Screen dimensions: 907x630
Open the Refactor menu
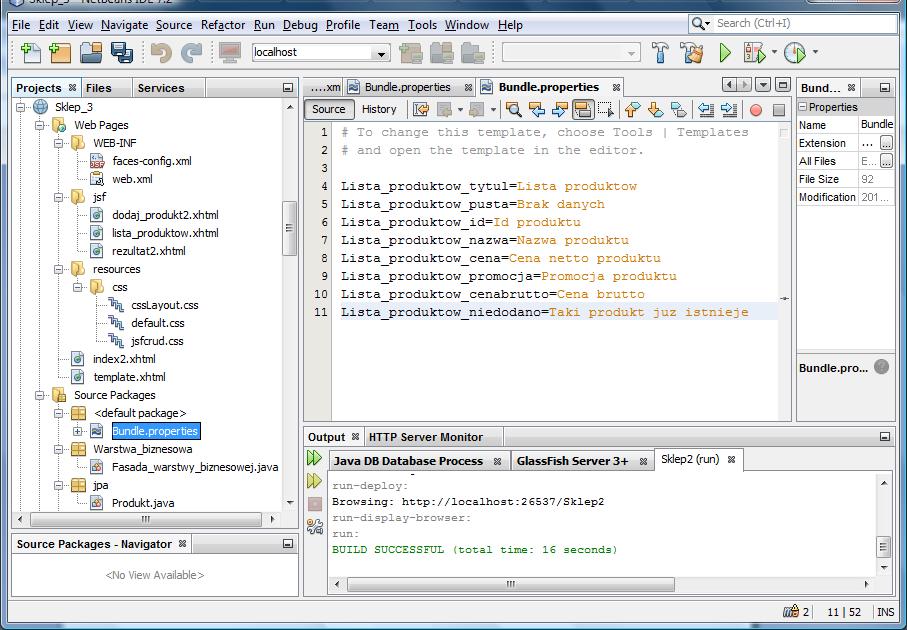(x=223, y=25)
